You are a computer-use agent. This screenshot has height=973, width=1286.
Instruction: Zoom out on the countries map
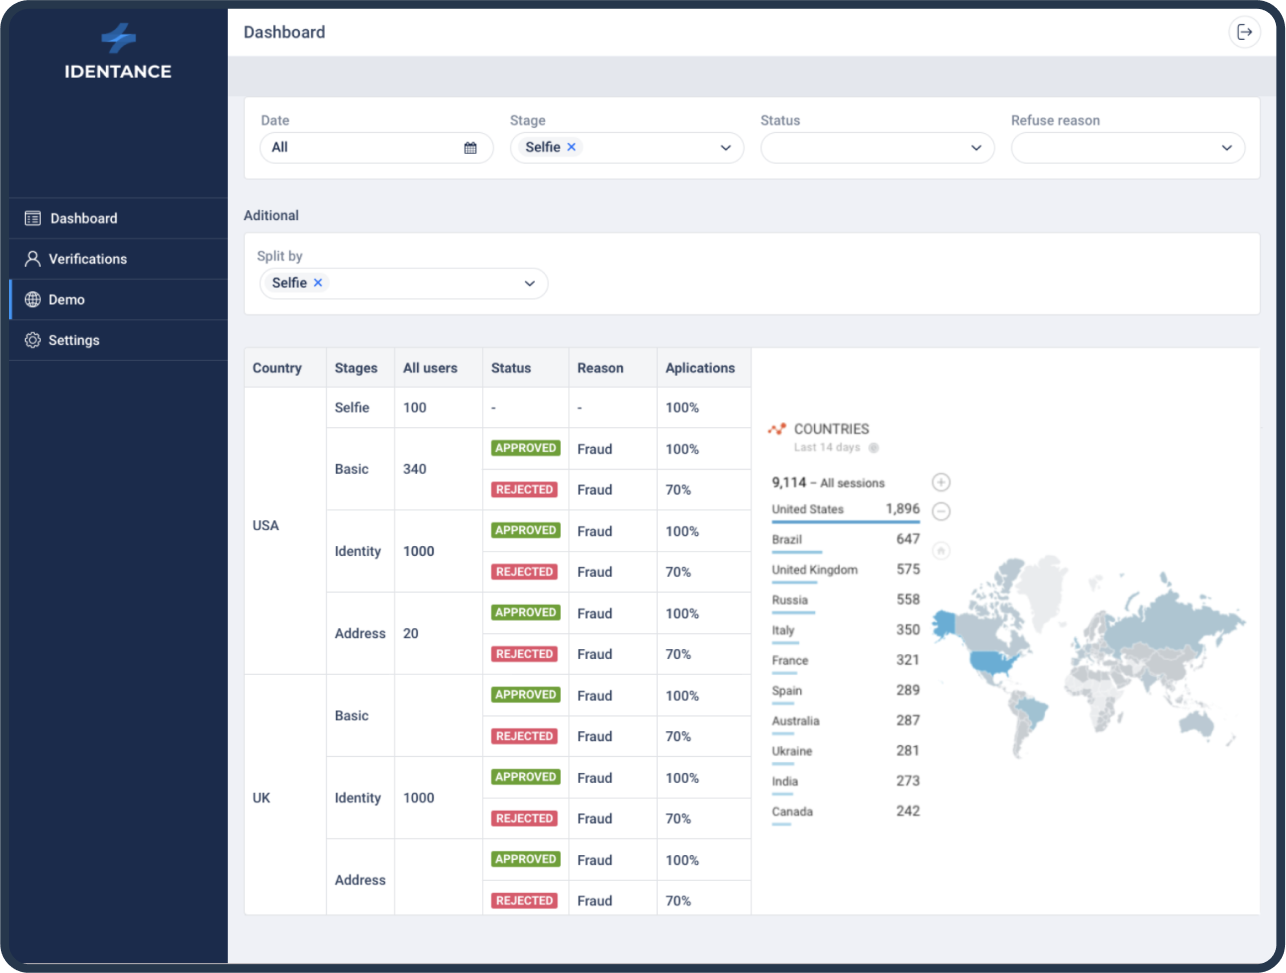click(941, 511)
